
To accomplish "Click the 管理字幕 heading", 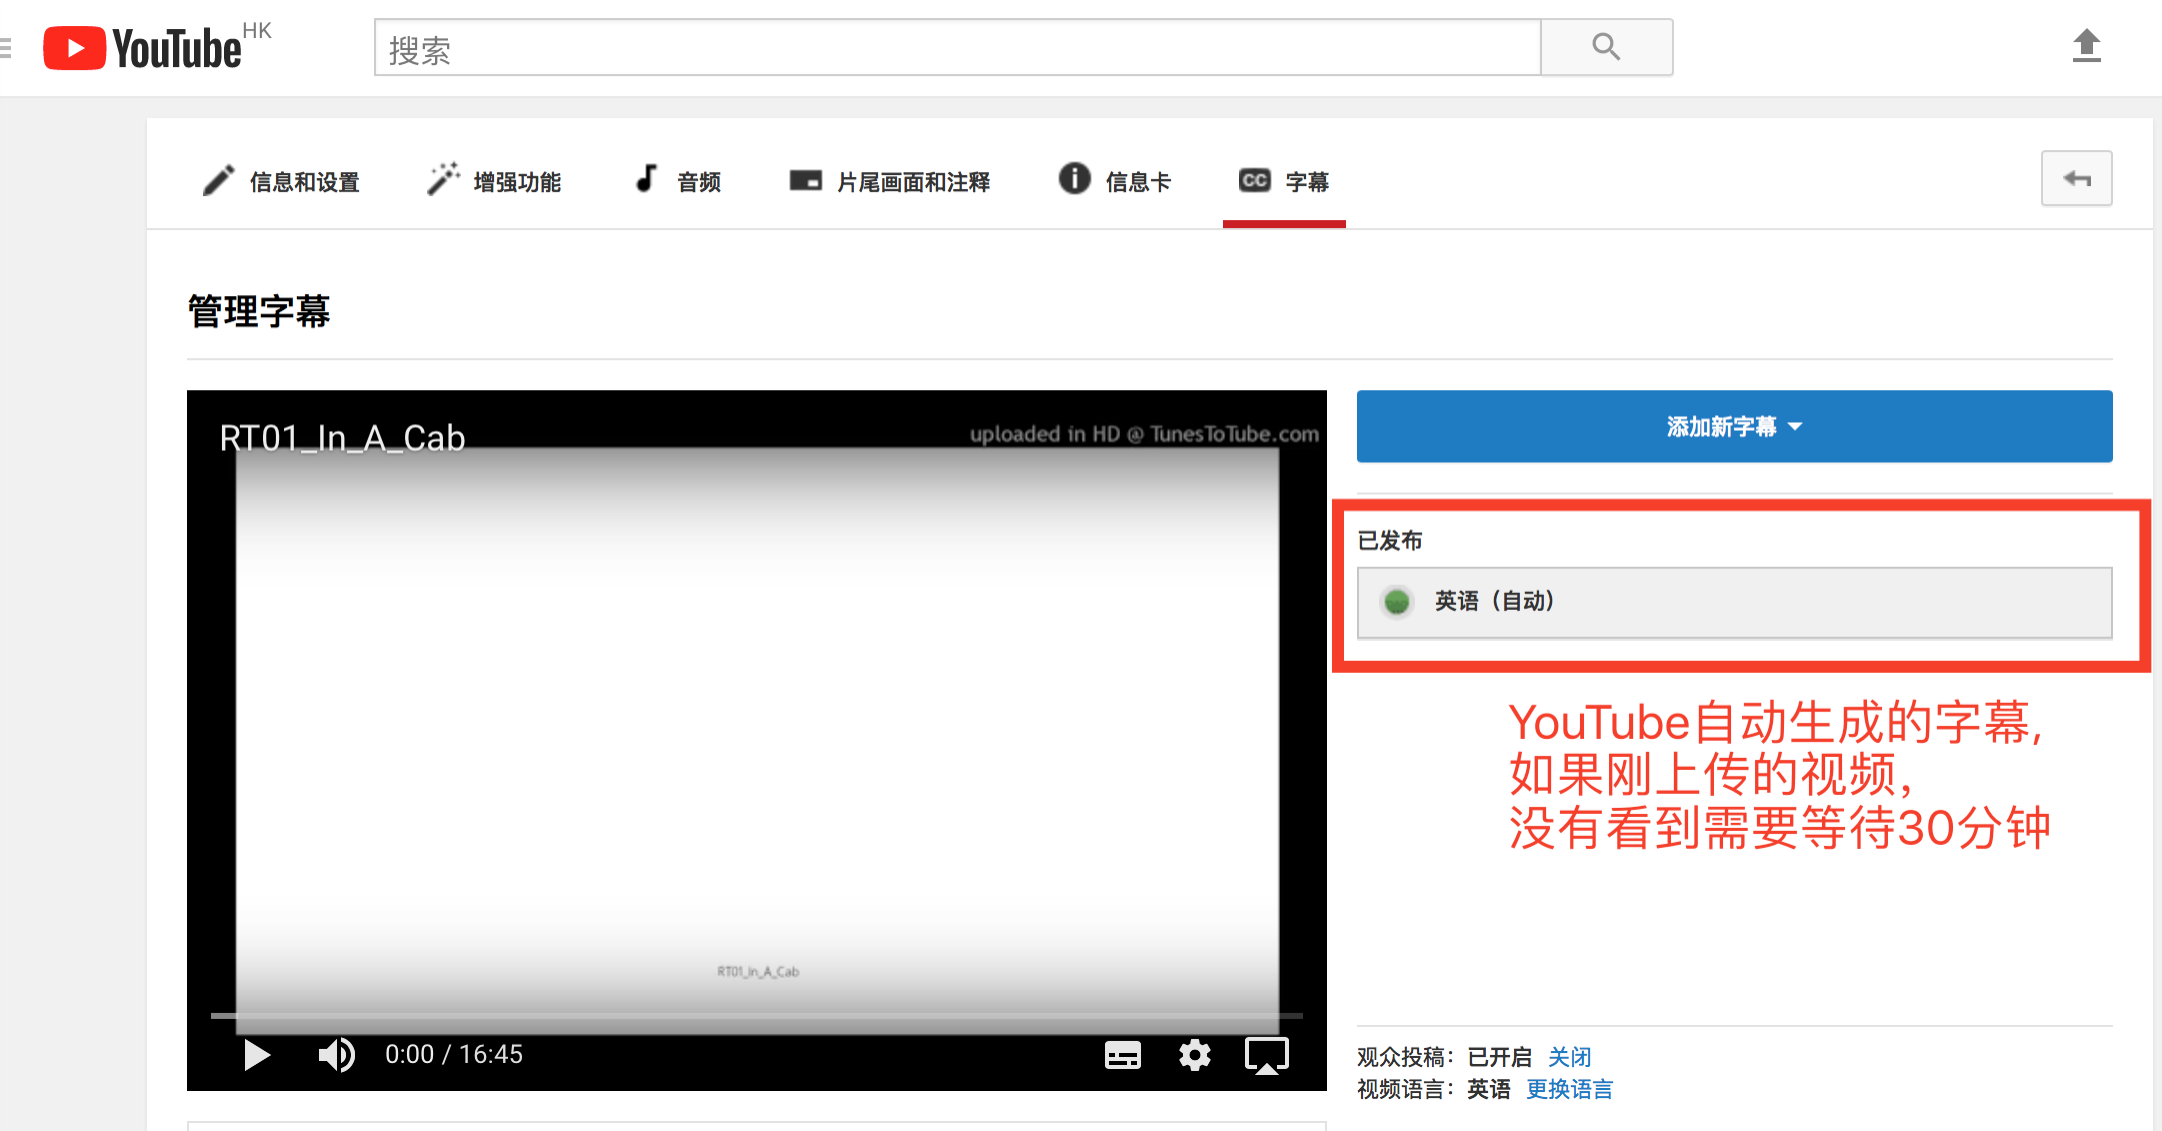I will coord(259,311).
